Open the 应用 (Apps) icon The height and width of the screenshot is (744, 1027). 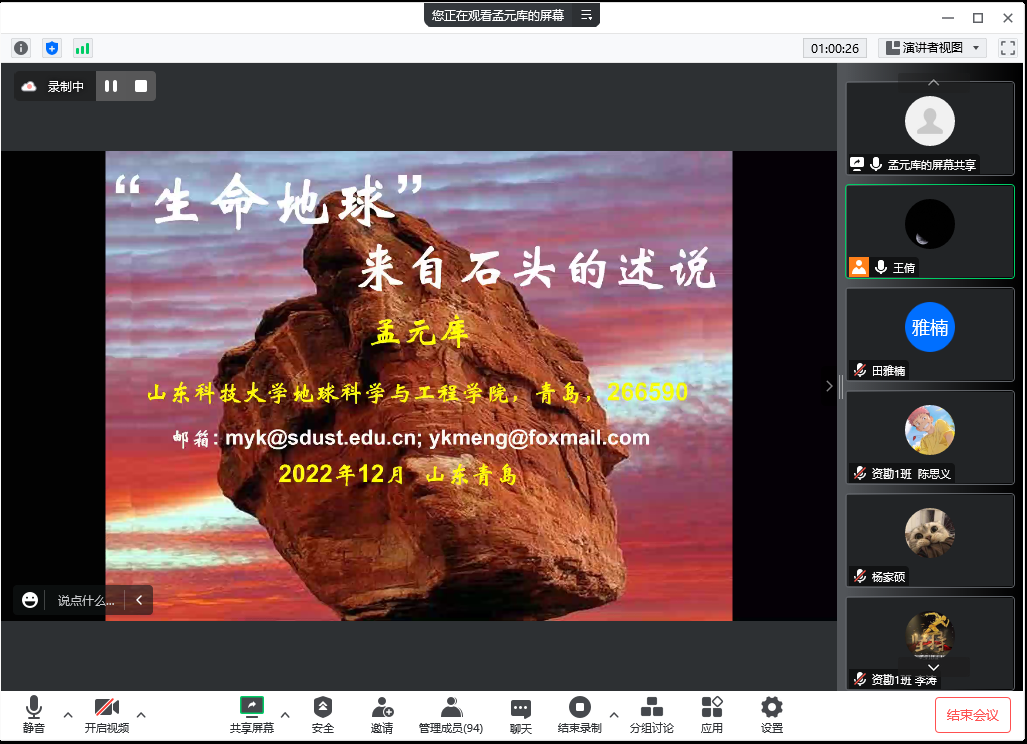tap(712, 714)
